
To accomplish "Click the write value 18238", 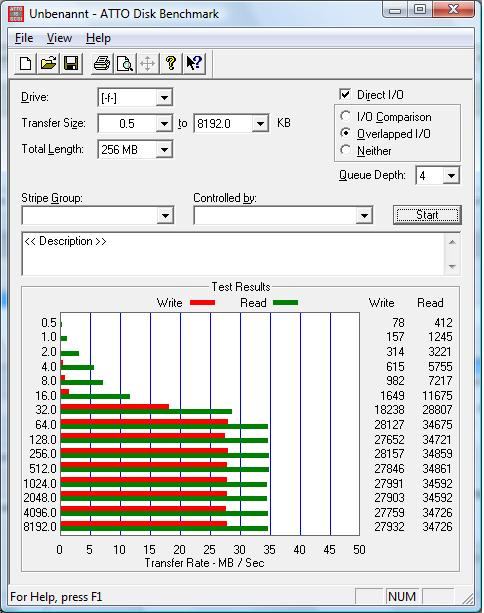I will [x=389, y=410].
